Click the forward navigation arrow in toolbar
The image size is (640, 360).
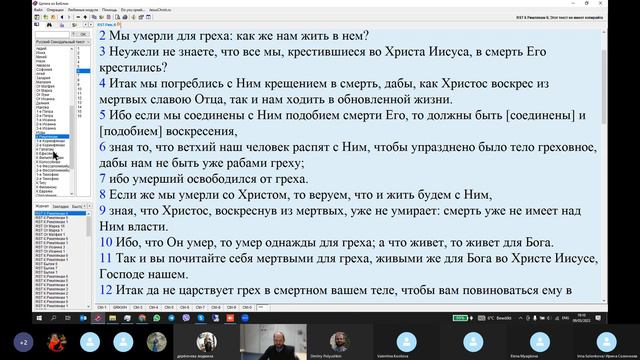pyautogui.click(x=69, y=17)
